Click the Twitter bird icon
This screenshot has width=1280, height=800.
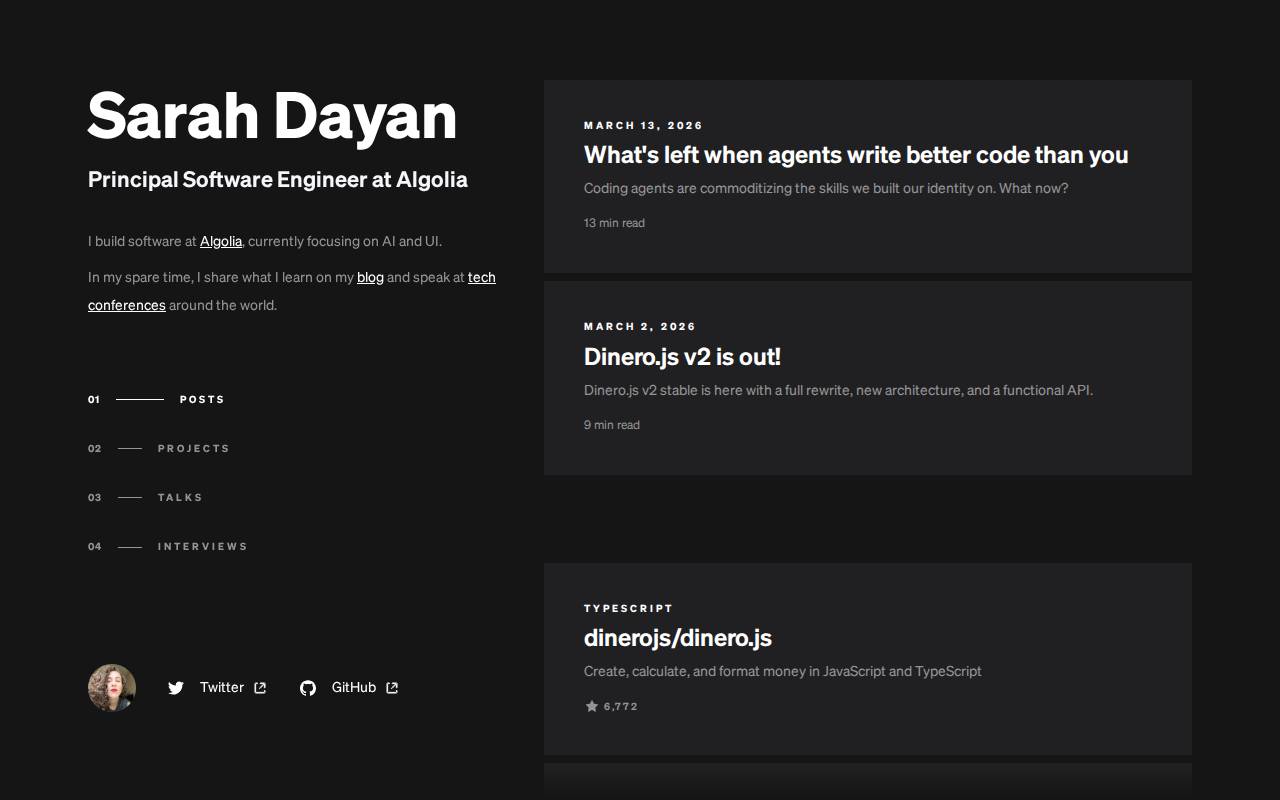coord(176,688)
